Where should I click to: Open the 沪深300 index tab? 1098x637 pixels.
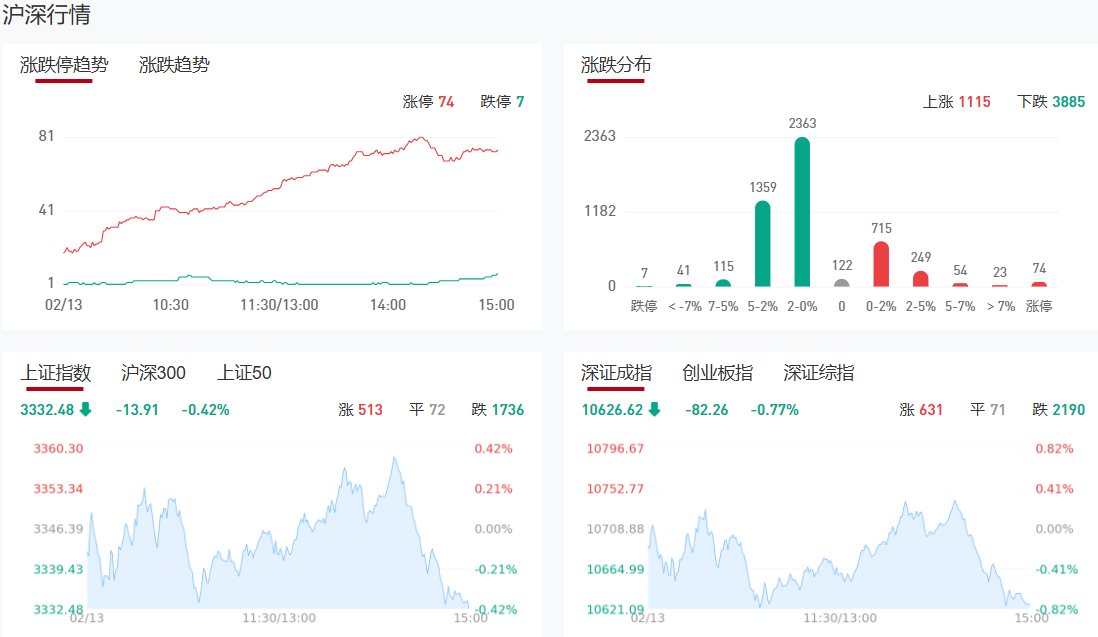coord(153,374)
